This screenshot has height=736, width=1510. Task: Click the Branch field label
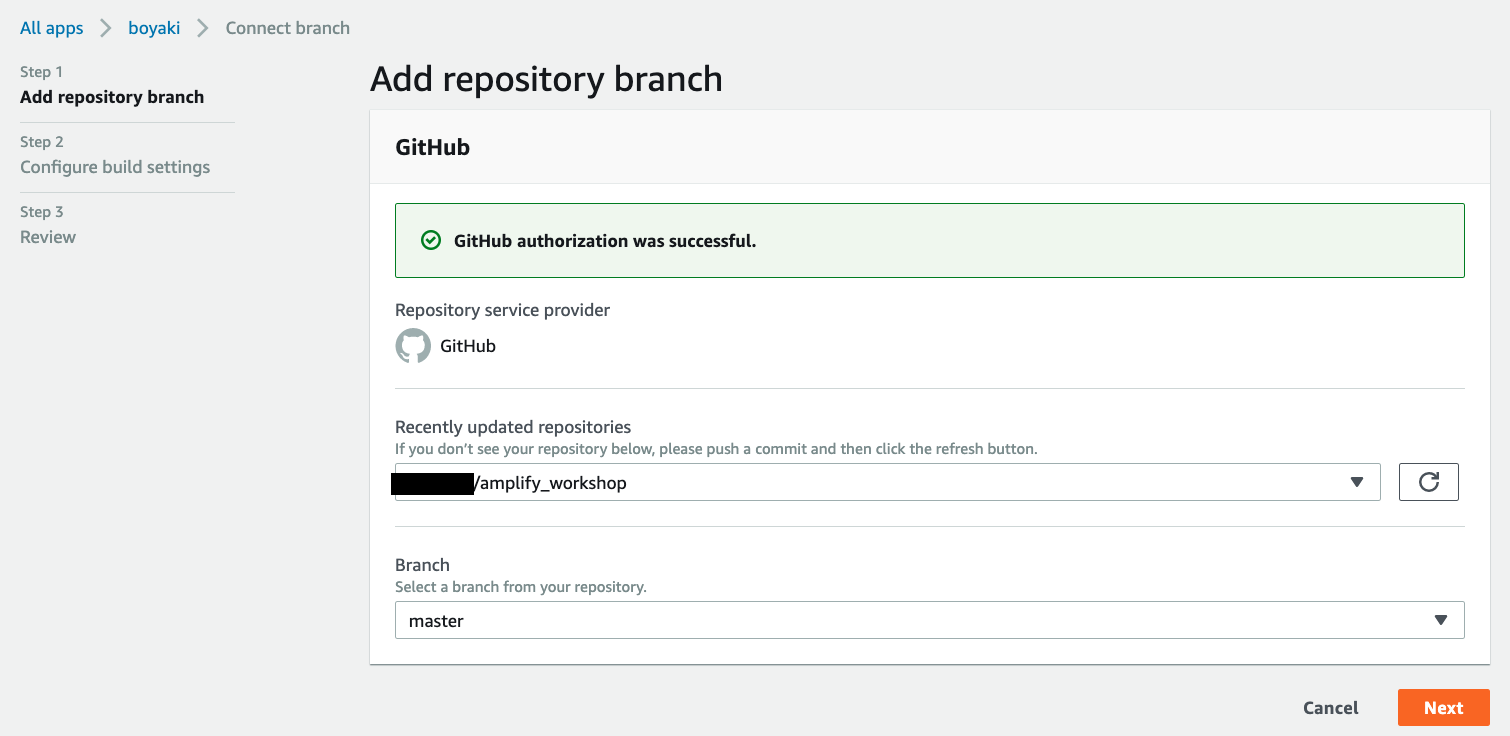click(422, 565)
